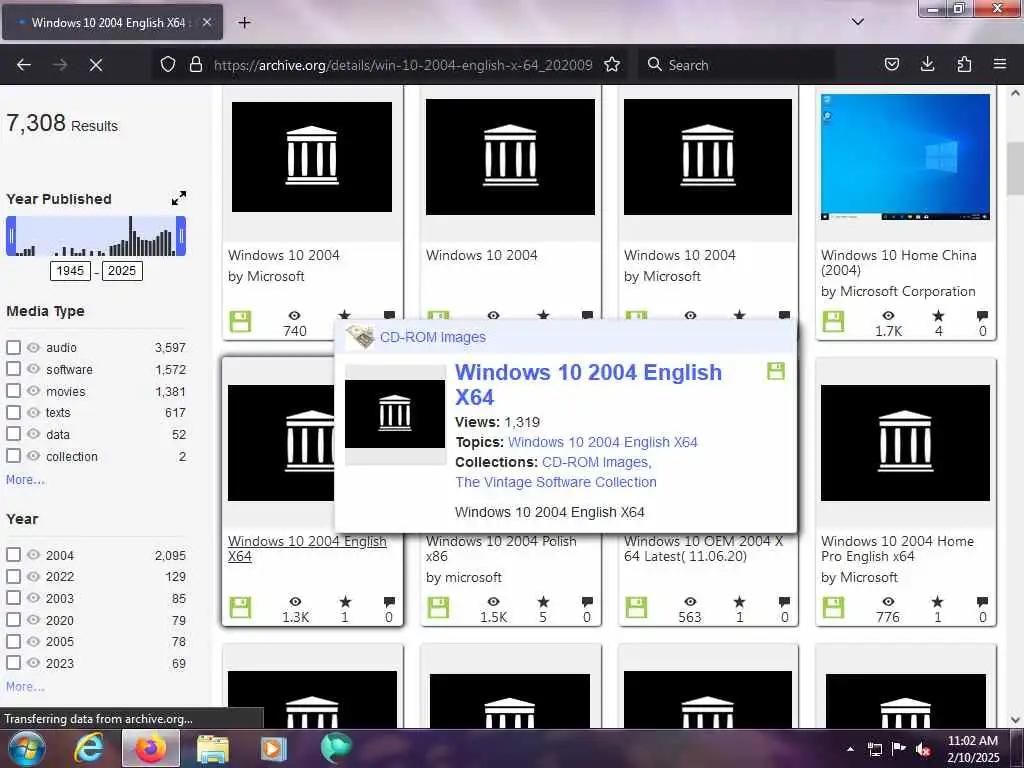Check the year 2004 filter box

(13, 555)
